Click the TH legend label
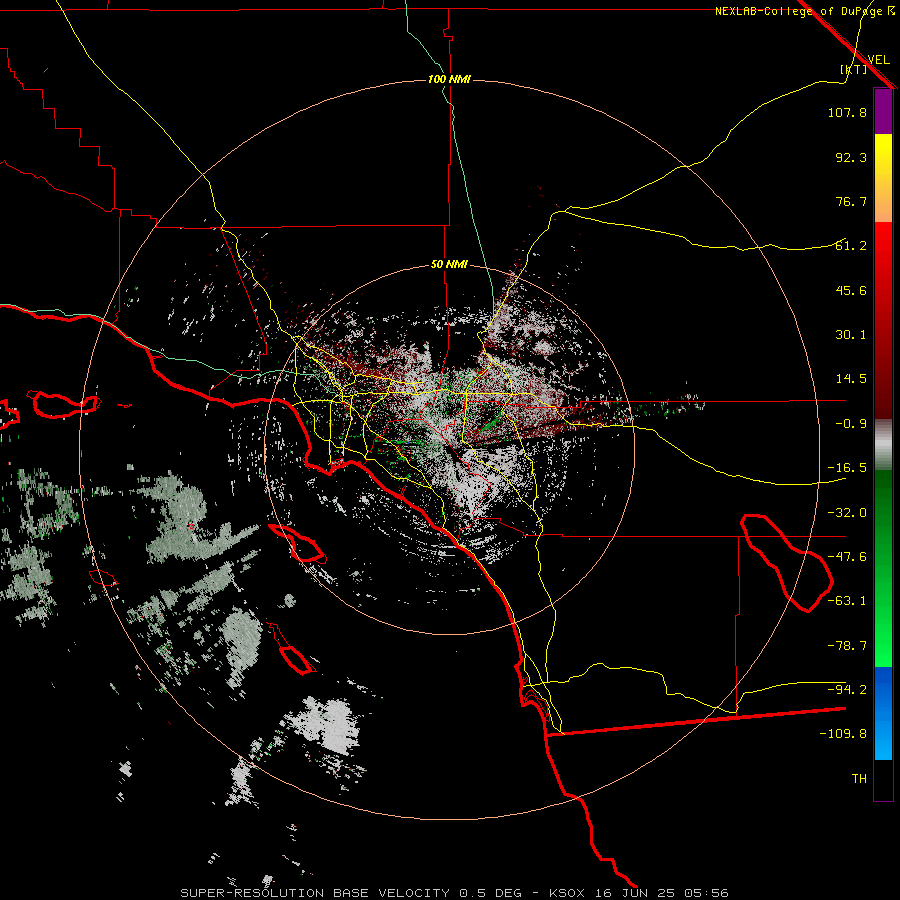The width and height of the screenshot is (900, 900). pyautogui.click(x=859, y=779)
